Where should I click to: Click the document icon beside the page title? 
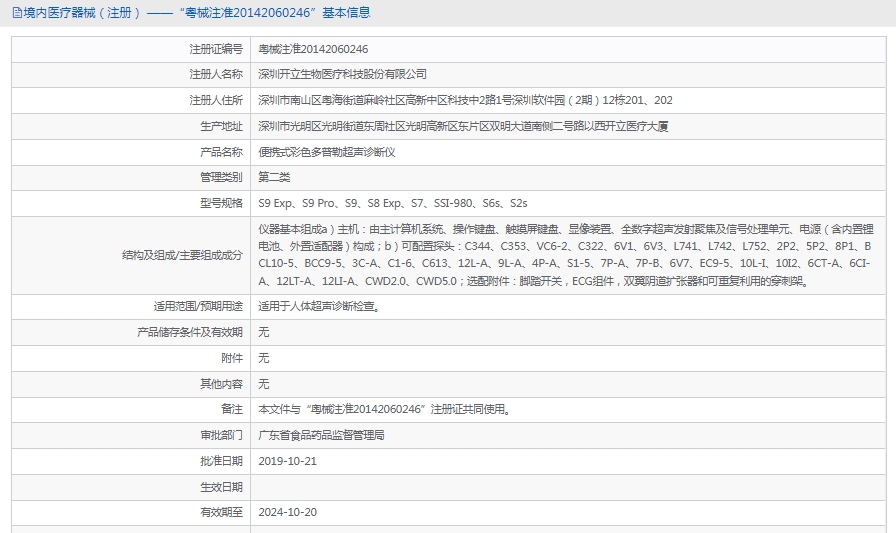pyautogui.click(x=17, y=13)
